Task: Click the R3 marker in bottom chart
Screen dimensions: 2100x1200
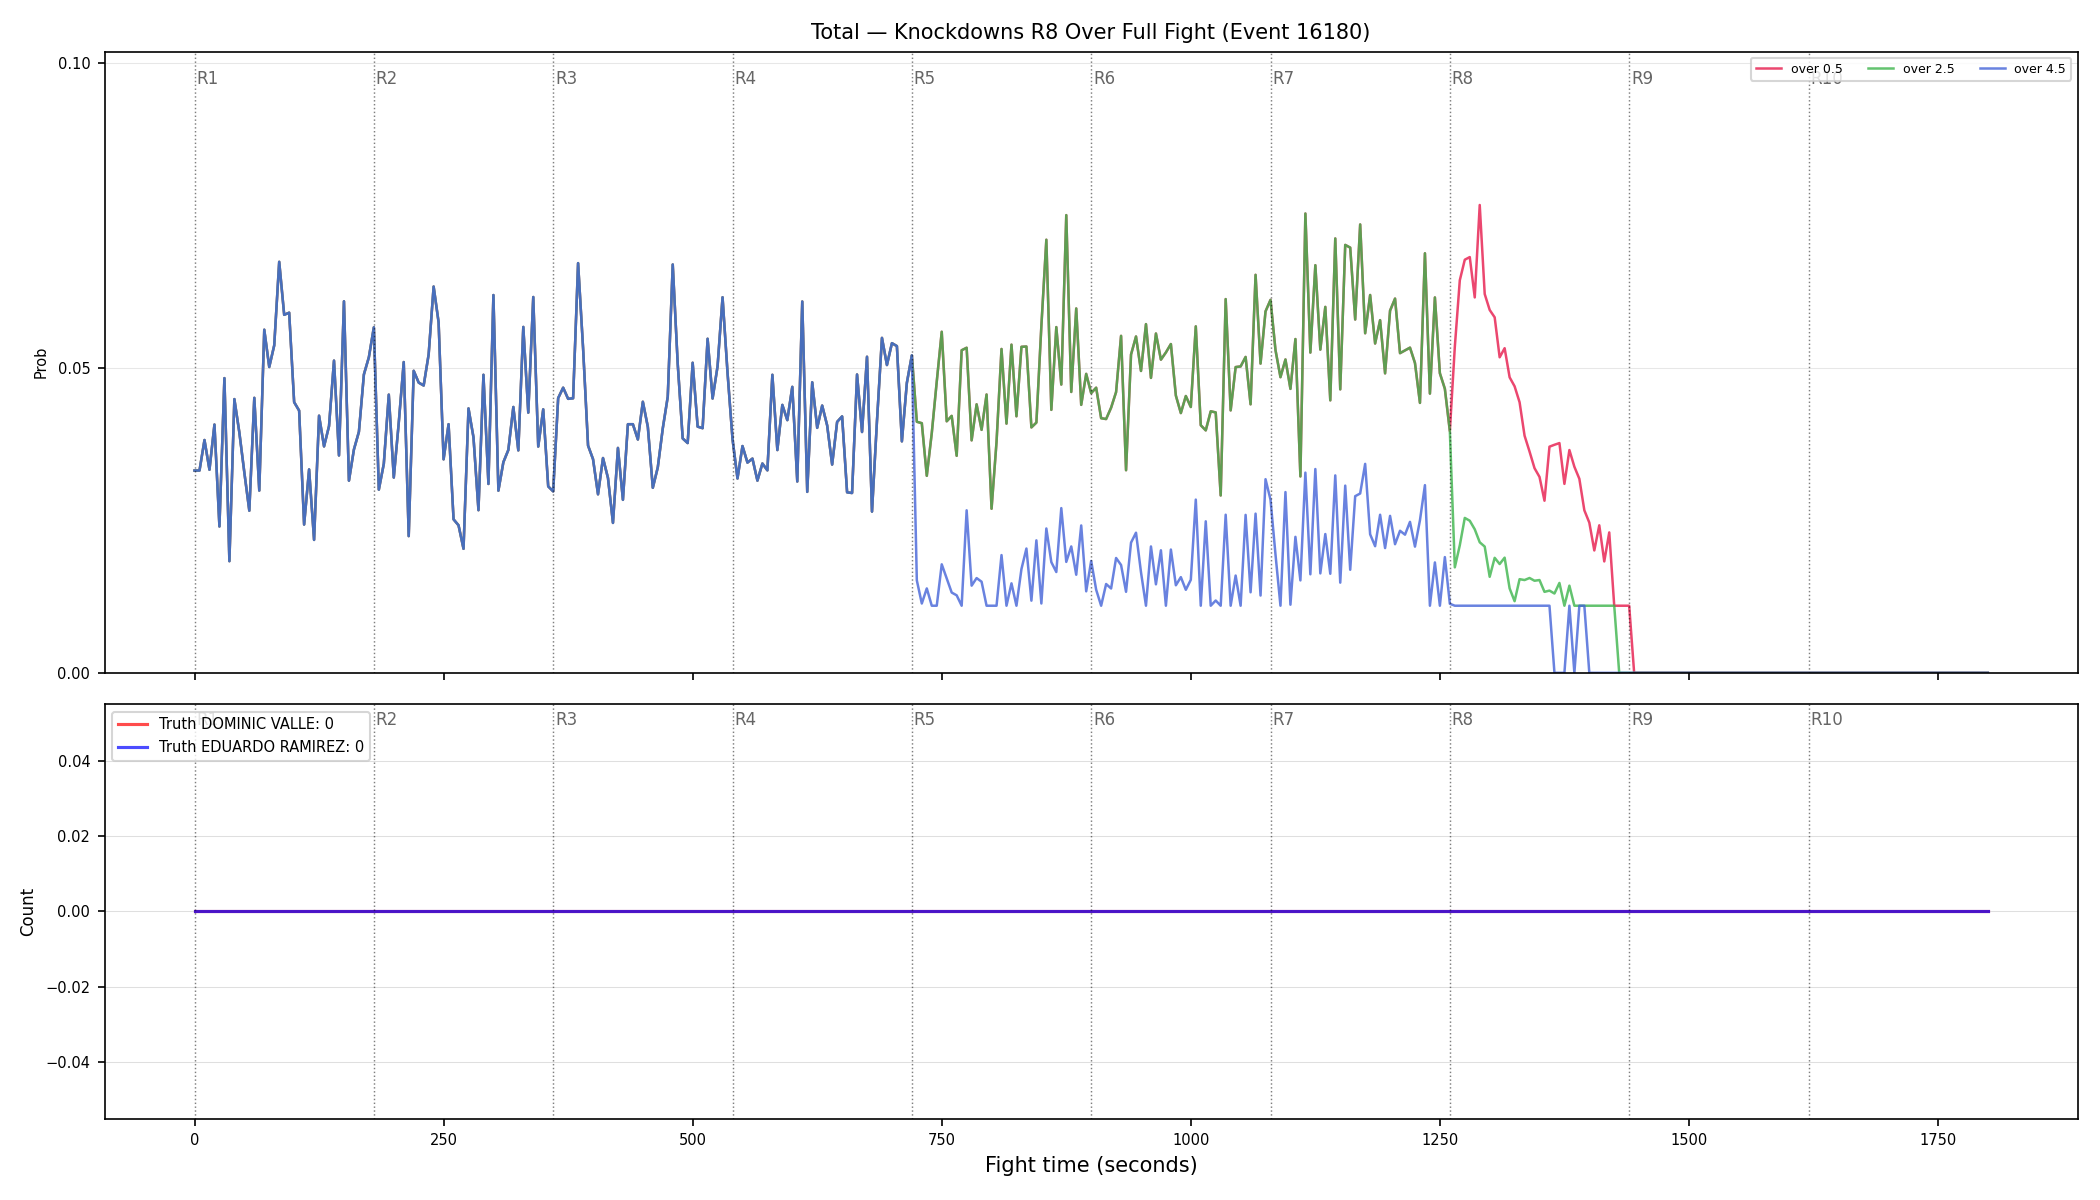Action: [x=566, y=719]
